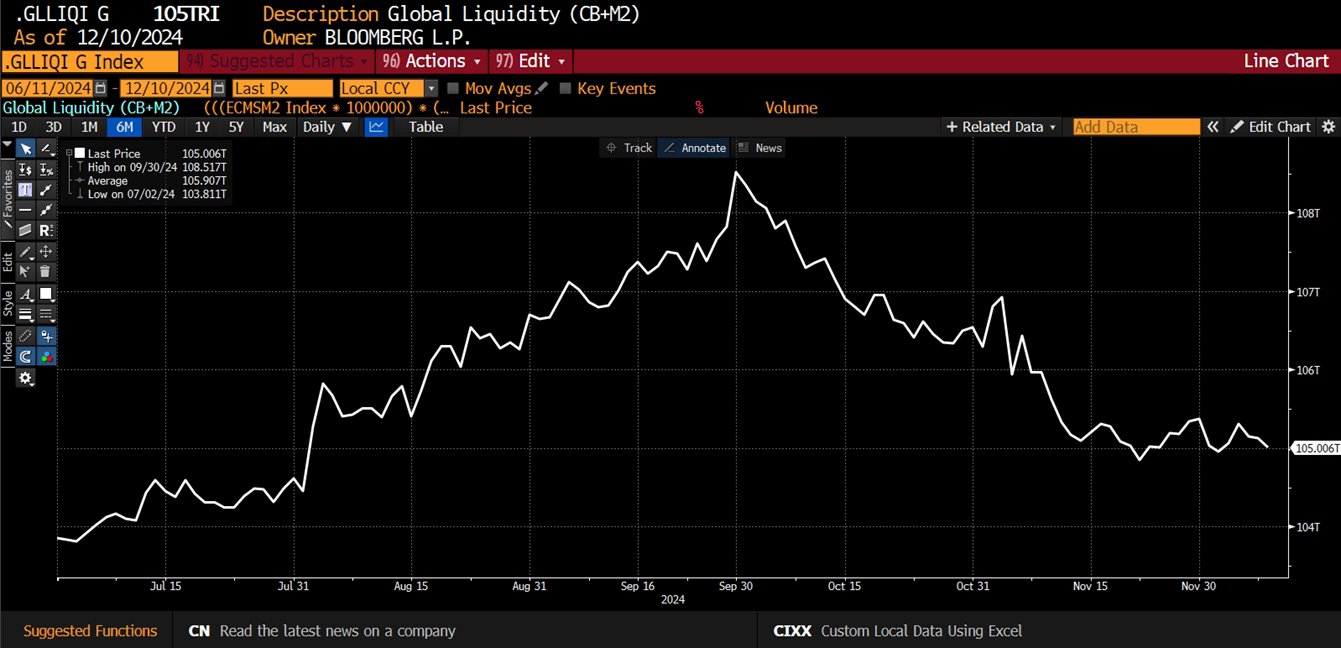The height and width of the screenshot is (648, 1341).
Task: Expand the Related Data dropdown
Action: pos(1000,127)
